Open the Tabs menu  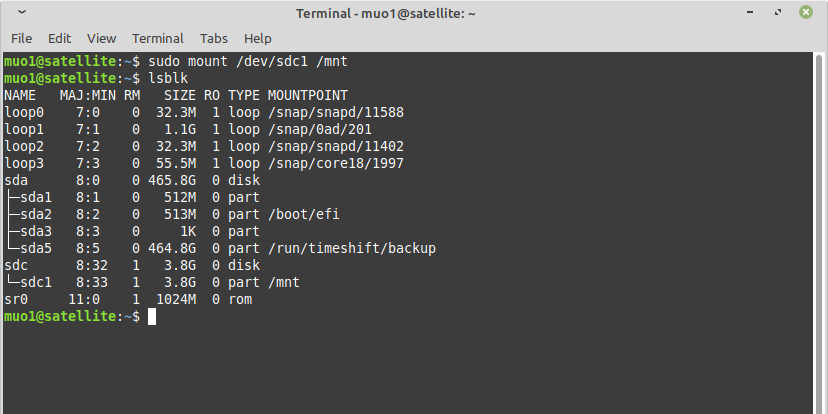[213, 38]
